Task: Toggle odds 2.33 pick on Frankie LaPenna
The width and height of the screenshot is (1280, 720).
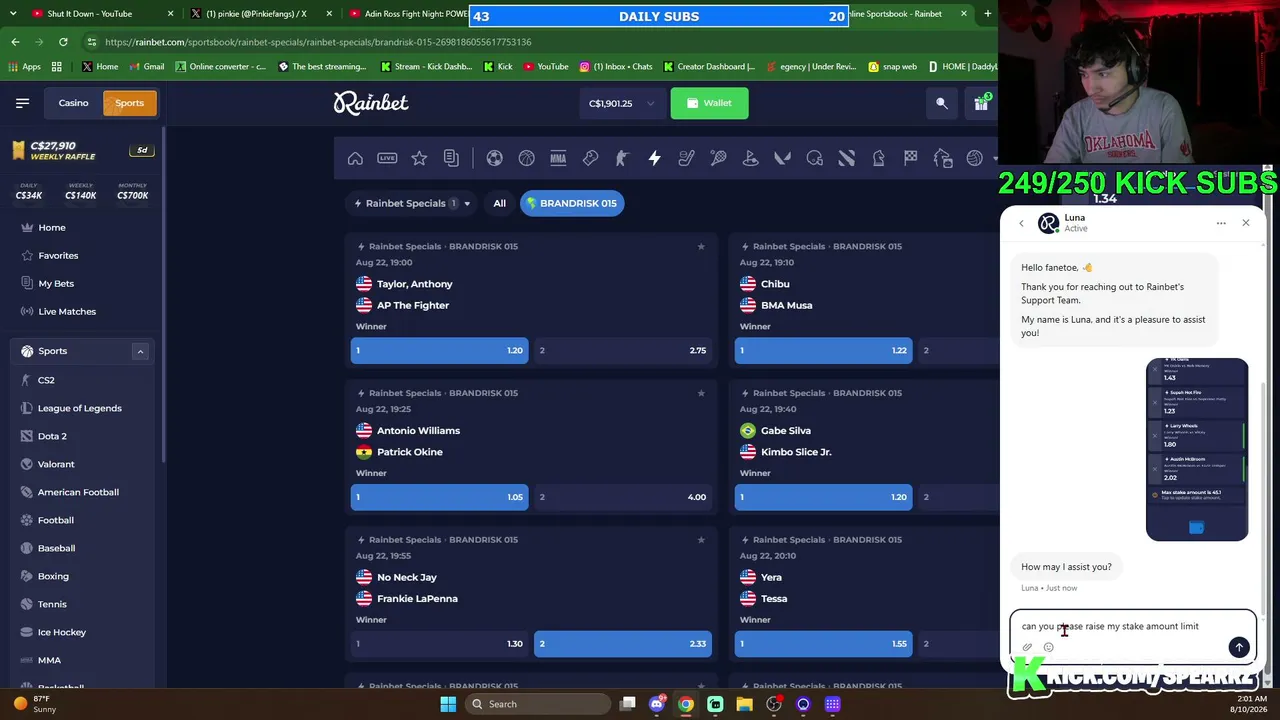Action: click(623, 644)
